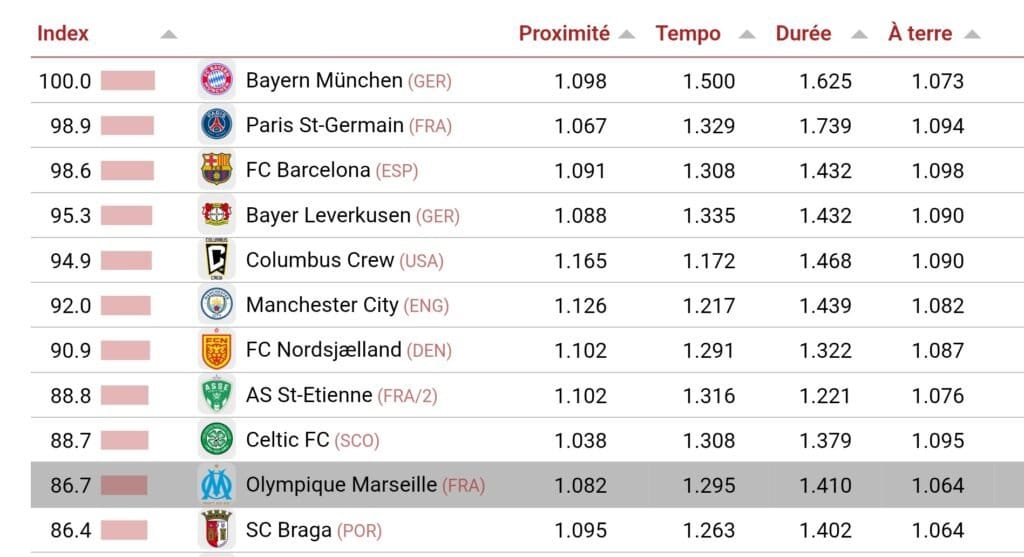Screen dimensions: 1024x557
Task: Click the Bayer Leverkusen club logo
Action: pos(217,215)
